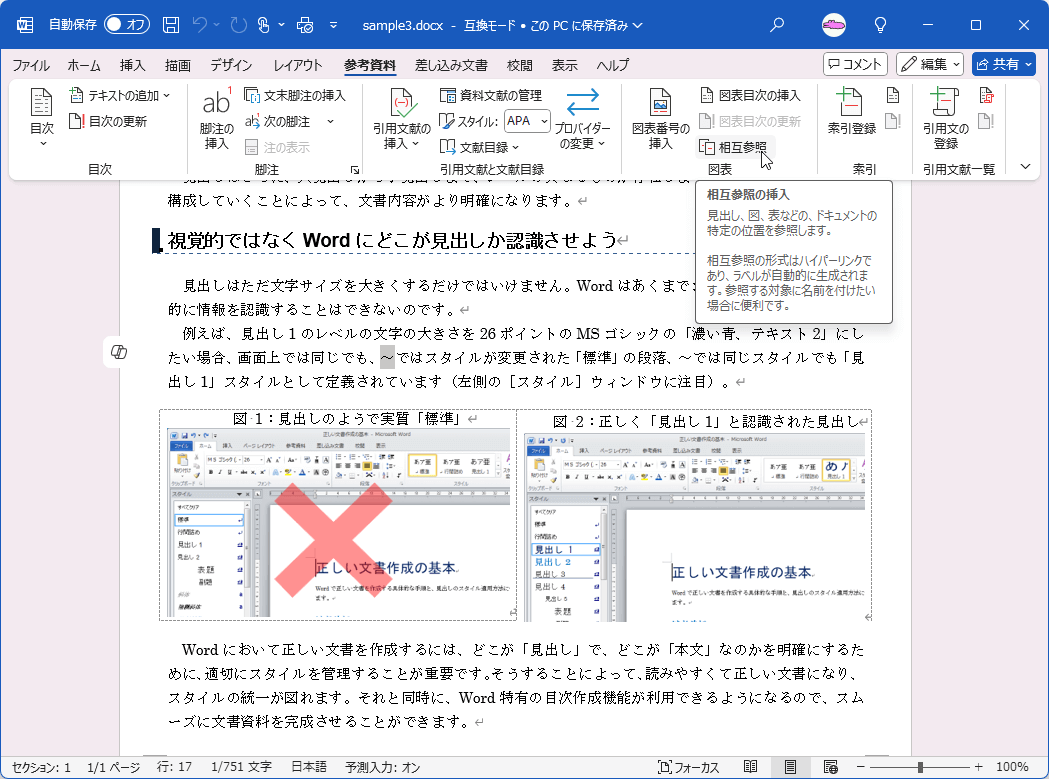
Task: Open the 目次 (Table of Contents) gallery
Action: (x=40, y=118)
